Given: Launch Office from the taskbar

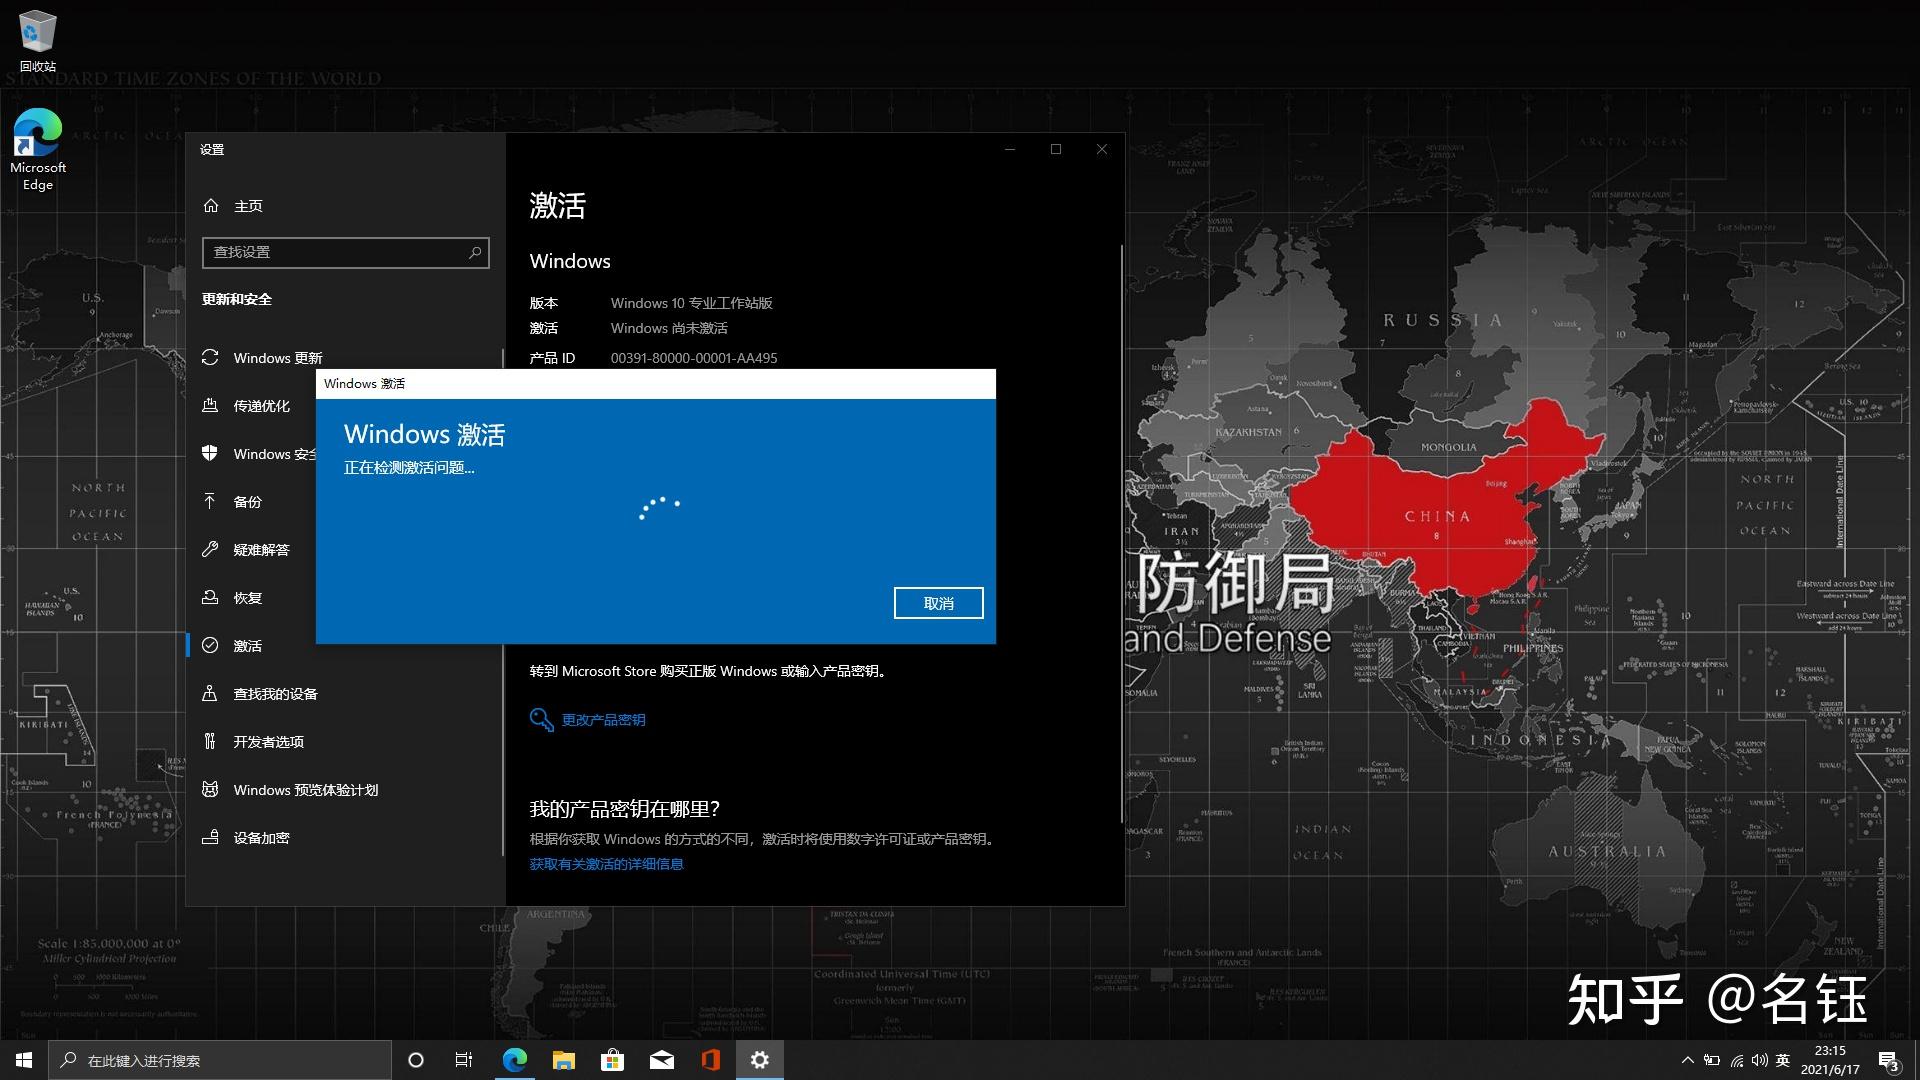Looking at the screenshot, I should [x=710, y=1060].
